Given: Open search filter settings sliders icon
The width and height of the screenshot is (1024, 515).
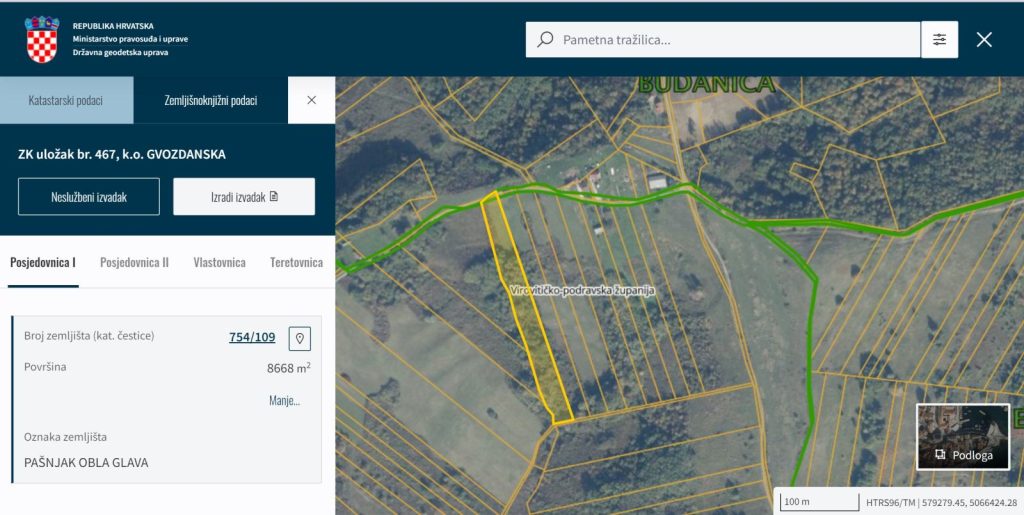Looking at the screenshot, I should pyautogui.click(x=939, y=40).
